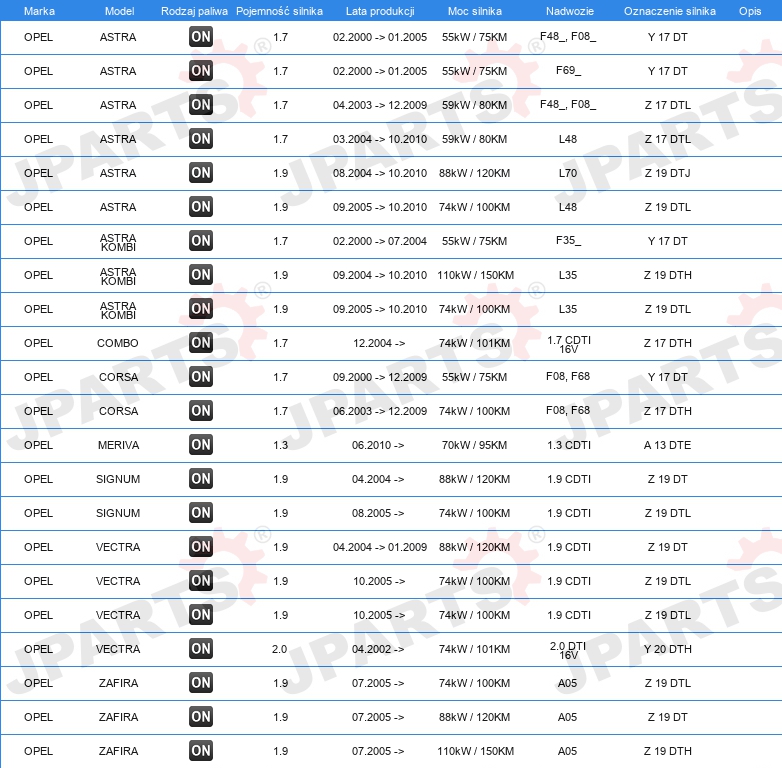This screenshot has height=768, width=782.
Task: Click production years 04.2003 -> 12.2009
Action: point(380,105)
